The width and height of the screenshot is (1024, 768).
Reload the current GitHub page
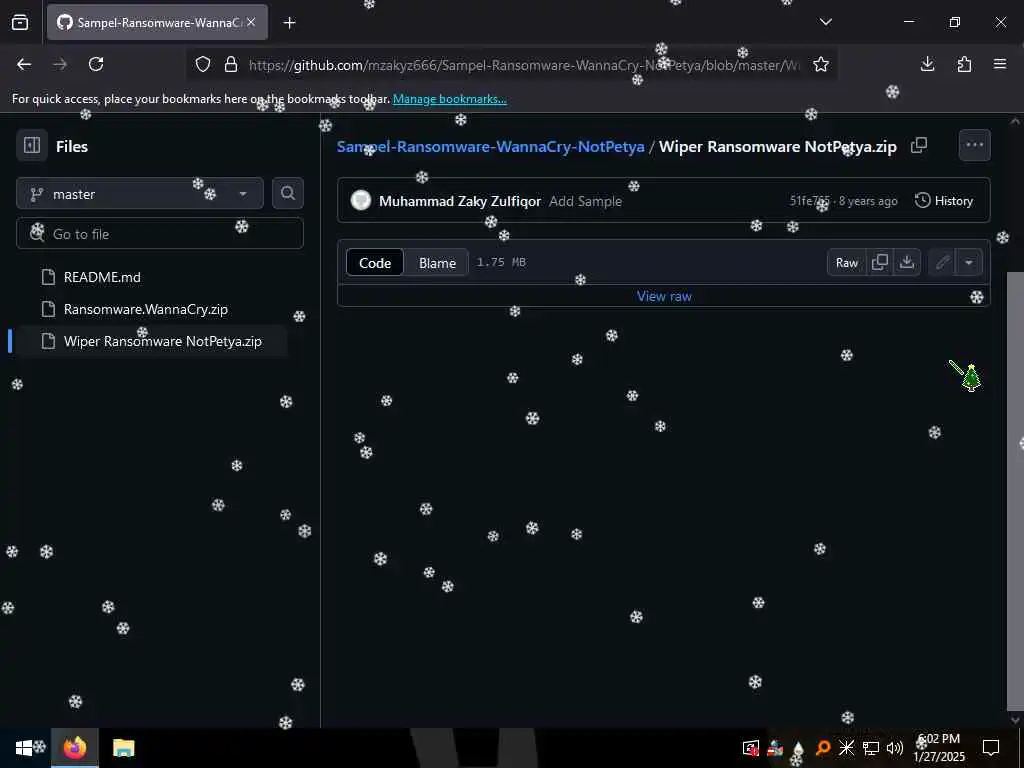click(96, 64)
